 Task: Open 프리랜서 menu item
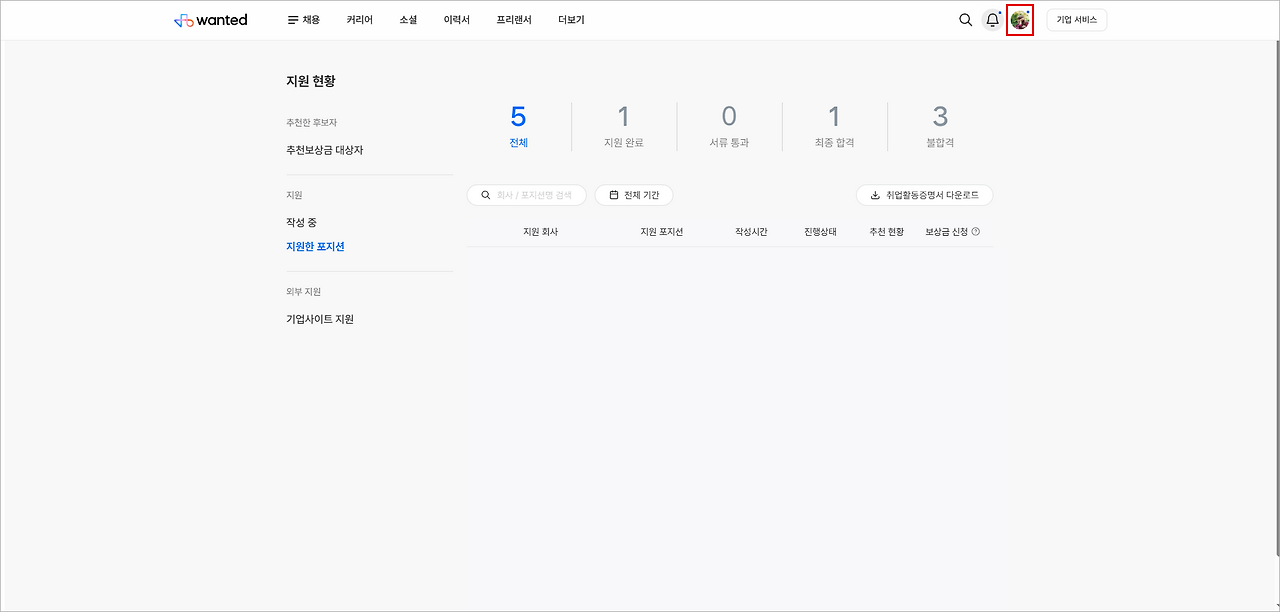click(514, 20)
